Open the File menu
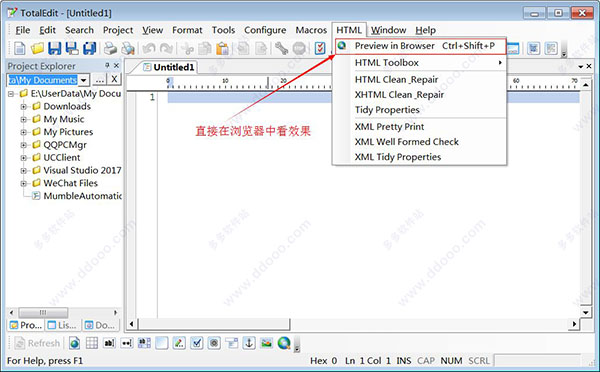This screenshot has width=600, height=372. [23, 30]
